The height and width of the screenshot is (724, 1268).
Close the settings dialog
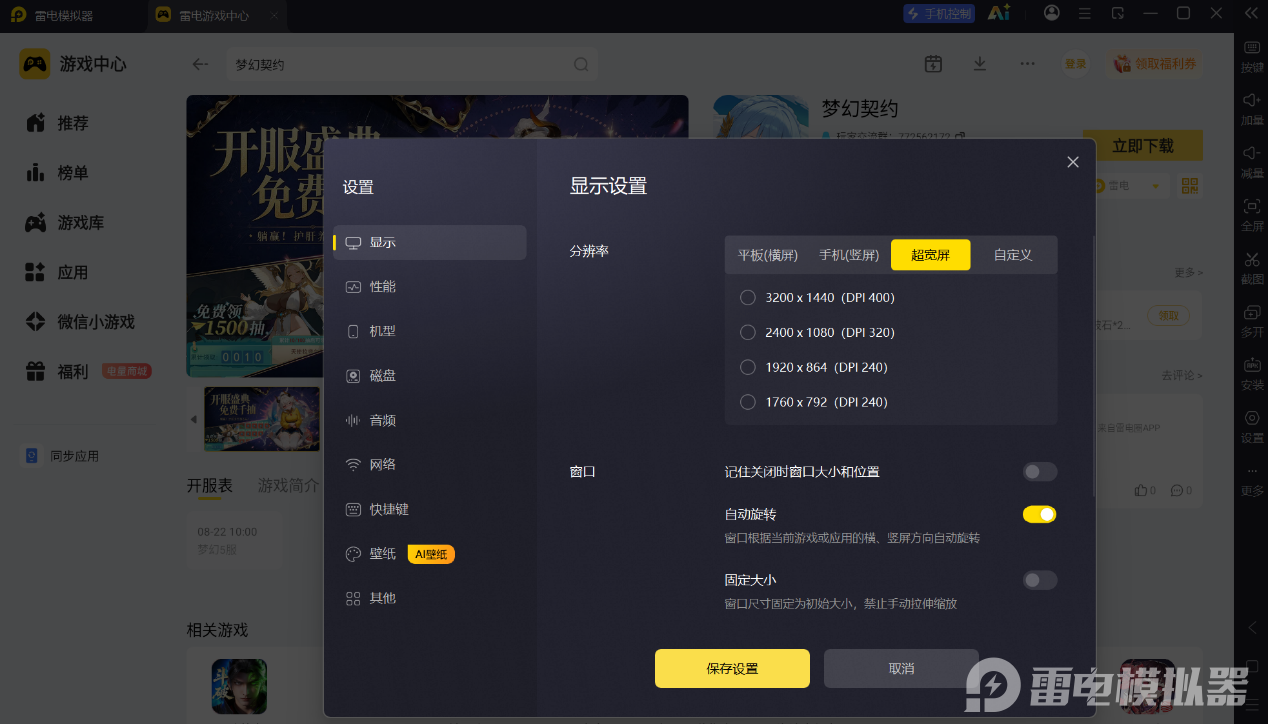(x=1073, y=162)
